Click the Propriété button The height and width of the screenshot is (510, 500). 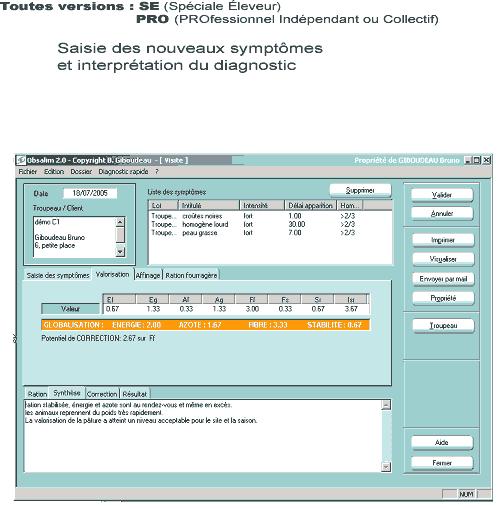click(x=443, y=298)
